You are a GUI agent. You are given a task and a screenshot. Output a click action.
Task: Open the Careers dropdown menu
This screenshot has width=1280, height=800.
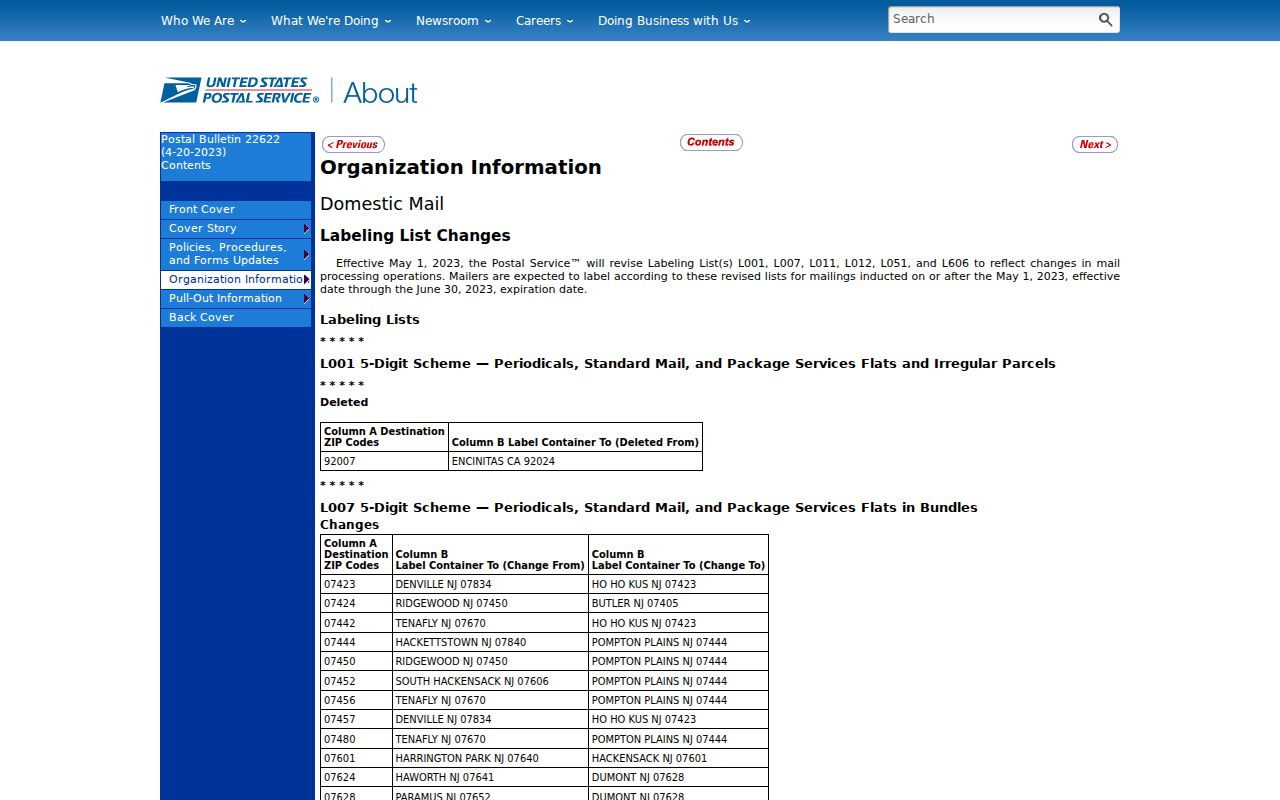tap(544, 20)
